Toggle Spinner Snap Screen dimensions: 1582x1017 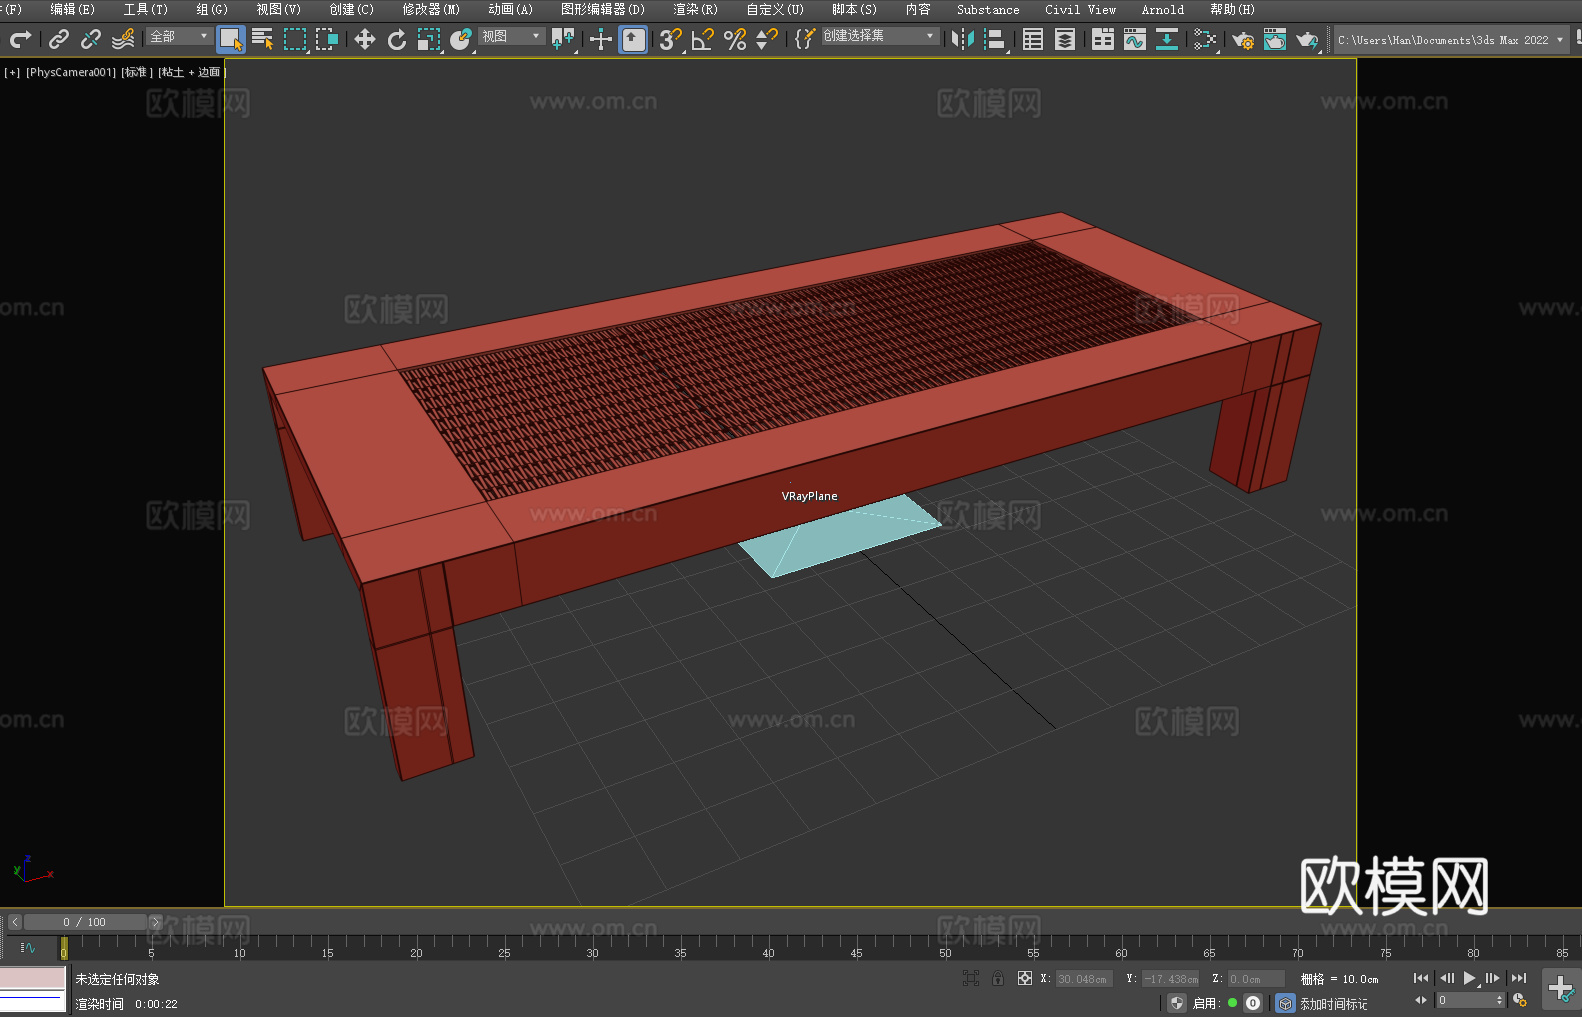pos(767,39)
